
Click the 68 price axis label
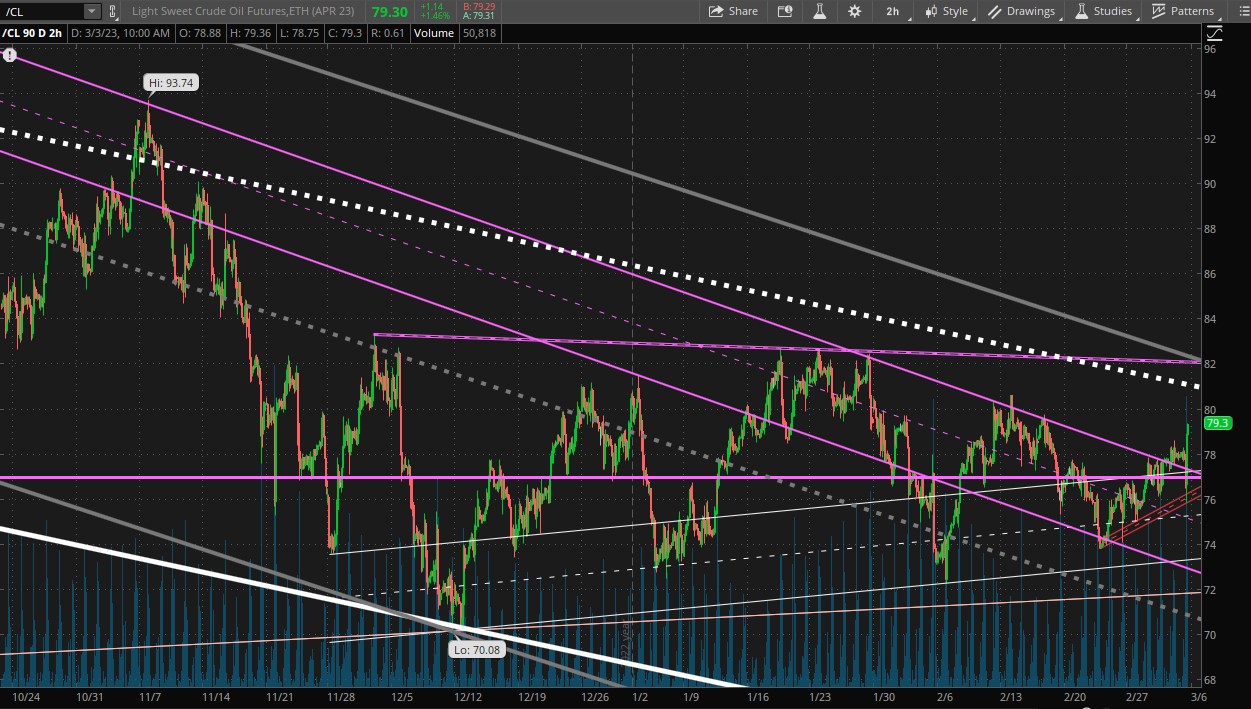tap(1210, 680)
